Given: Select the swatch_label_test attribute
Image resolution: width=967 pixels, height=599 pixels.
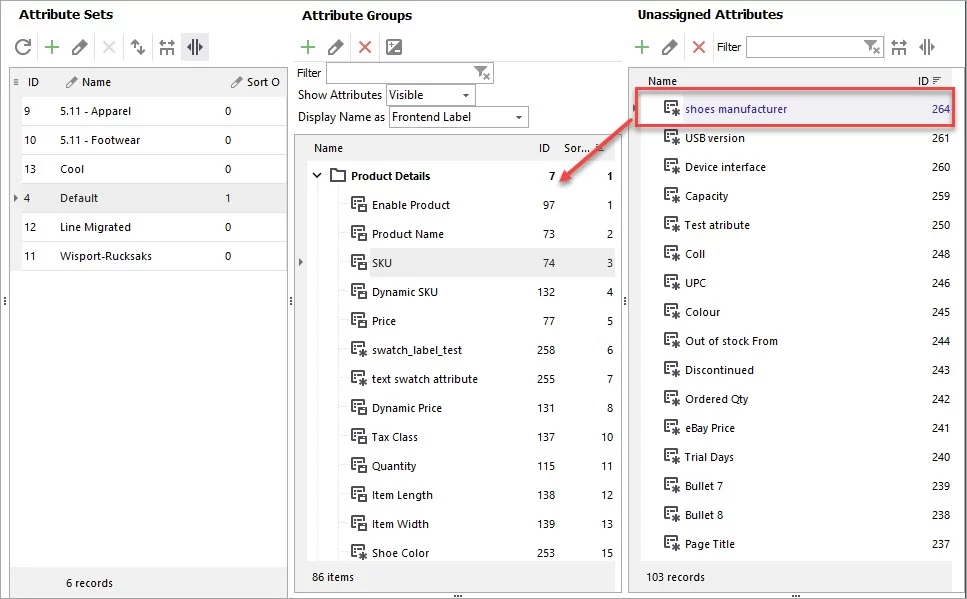Looking at the screenshot, I should coord(417,350).
